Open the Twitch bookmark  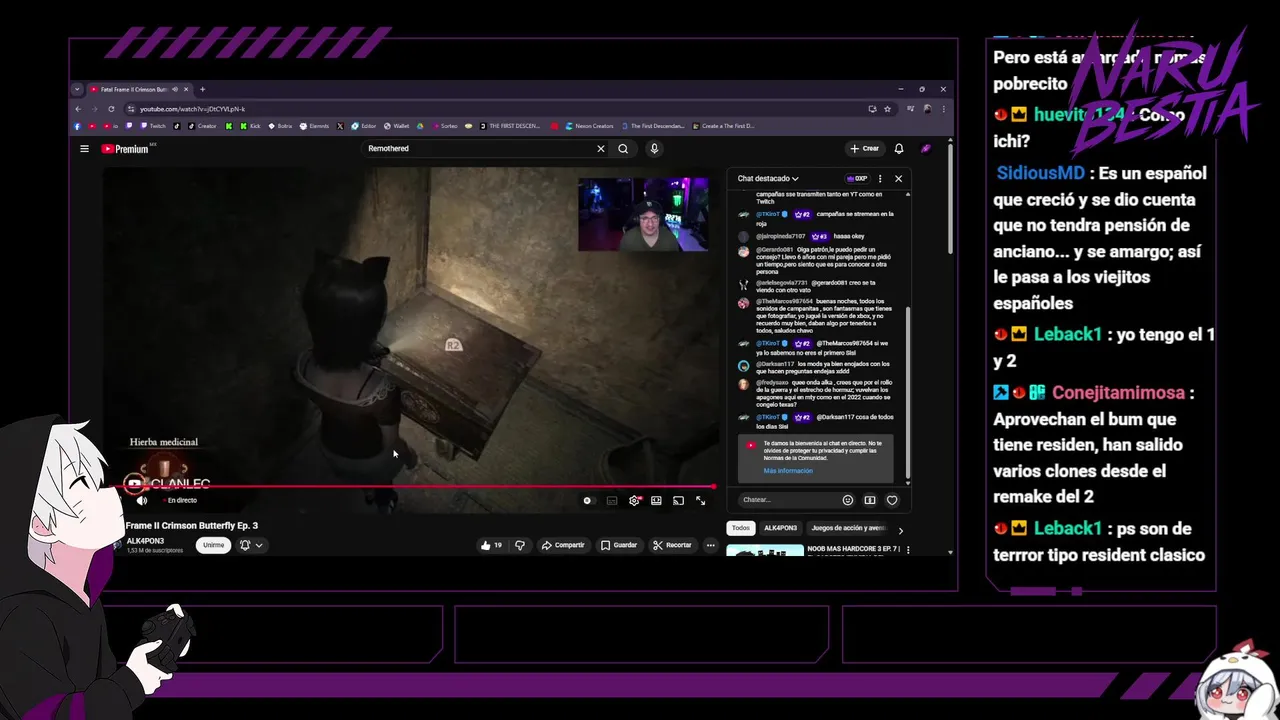(153, 126)
